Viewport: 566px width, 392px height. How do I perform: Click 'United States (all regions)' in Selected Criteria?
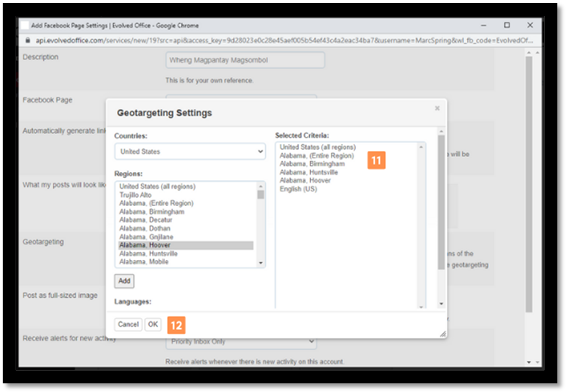318,147
